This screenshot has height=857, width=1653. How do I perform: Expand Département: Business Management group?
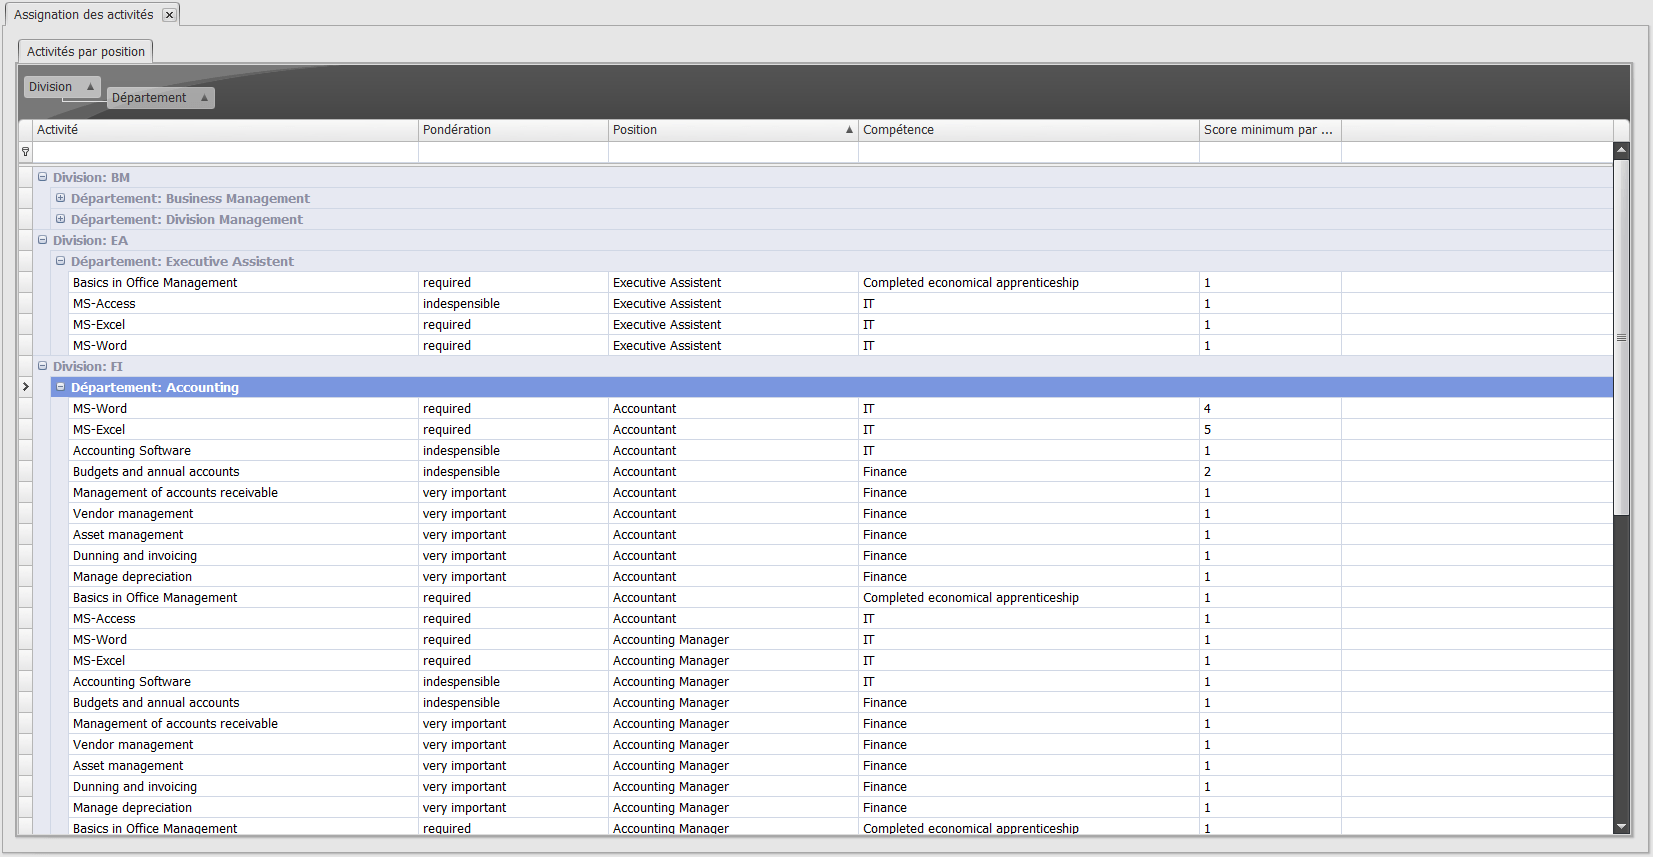(61, 198)
